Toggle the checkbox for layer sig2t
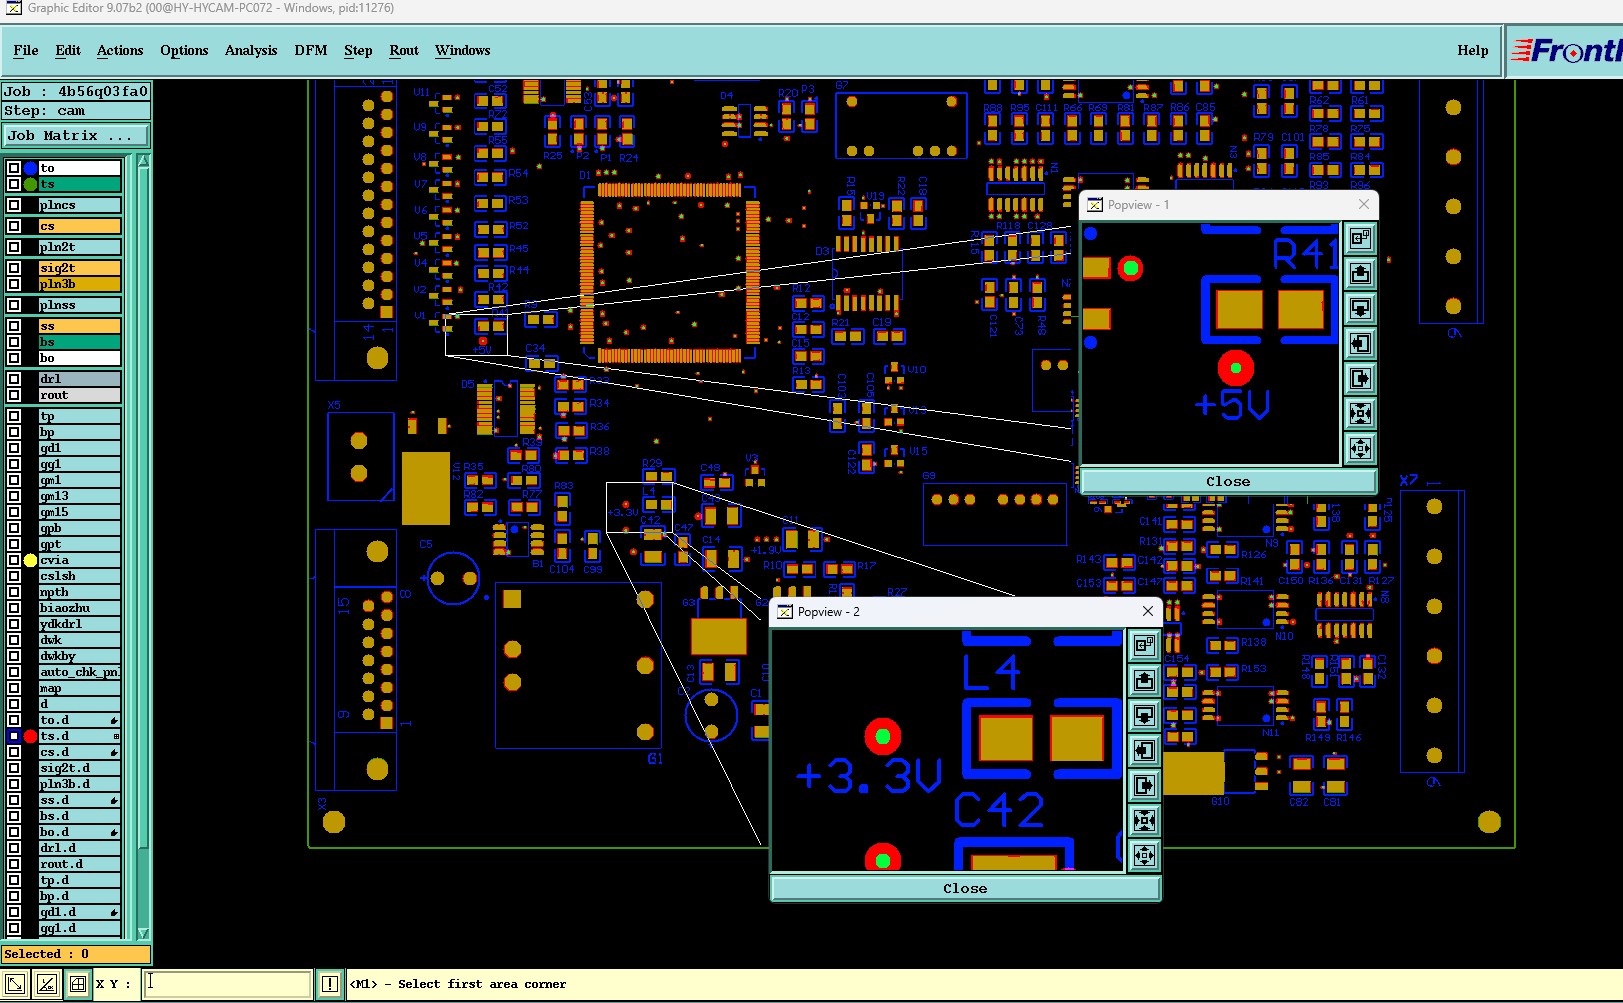Screen dimensions: 1623x1003 [x=14, y=268]
